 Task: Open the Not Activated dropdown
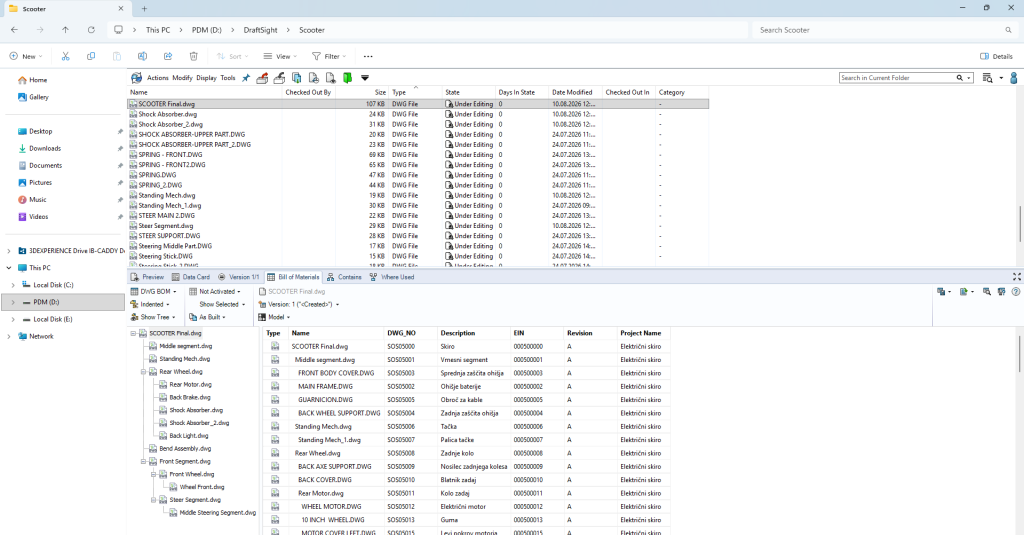[x=216, y=291]
